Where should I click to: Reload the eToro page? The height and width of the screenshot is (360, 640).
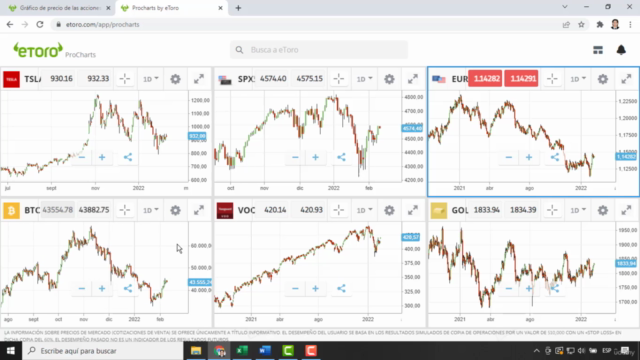40,24
